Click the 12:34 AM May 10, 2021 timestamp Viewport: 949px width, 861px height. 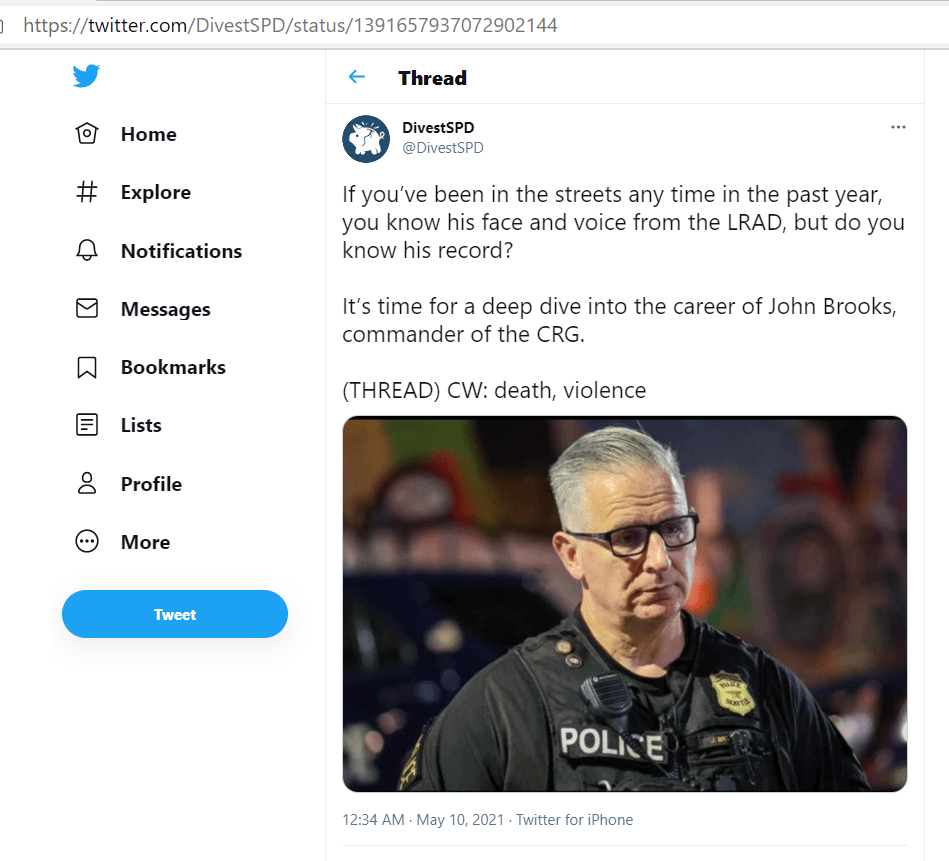click(423, 820)
